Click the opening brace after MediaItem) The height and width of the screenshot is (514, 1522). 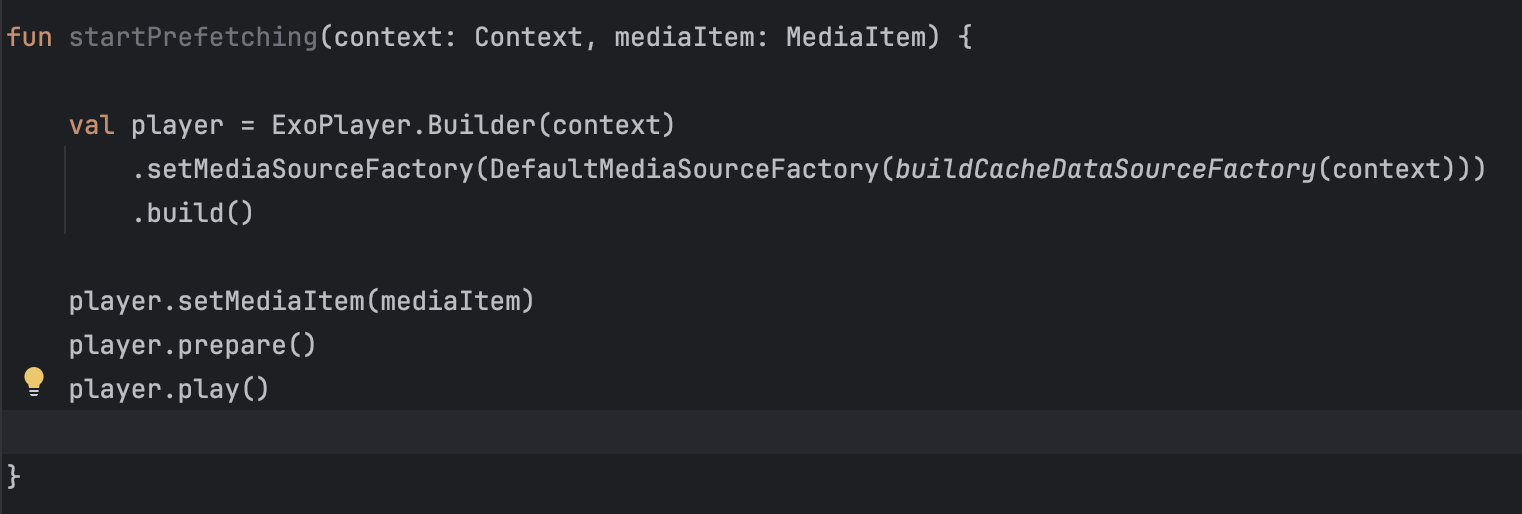(x=963, y=39)
